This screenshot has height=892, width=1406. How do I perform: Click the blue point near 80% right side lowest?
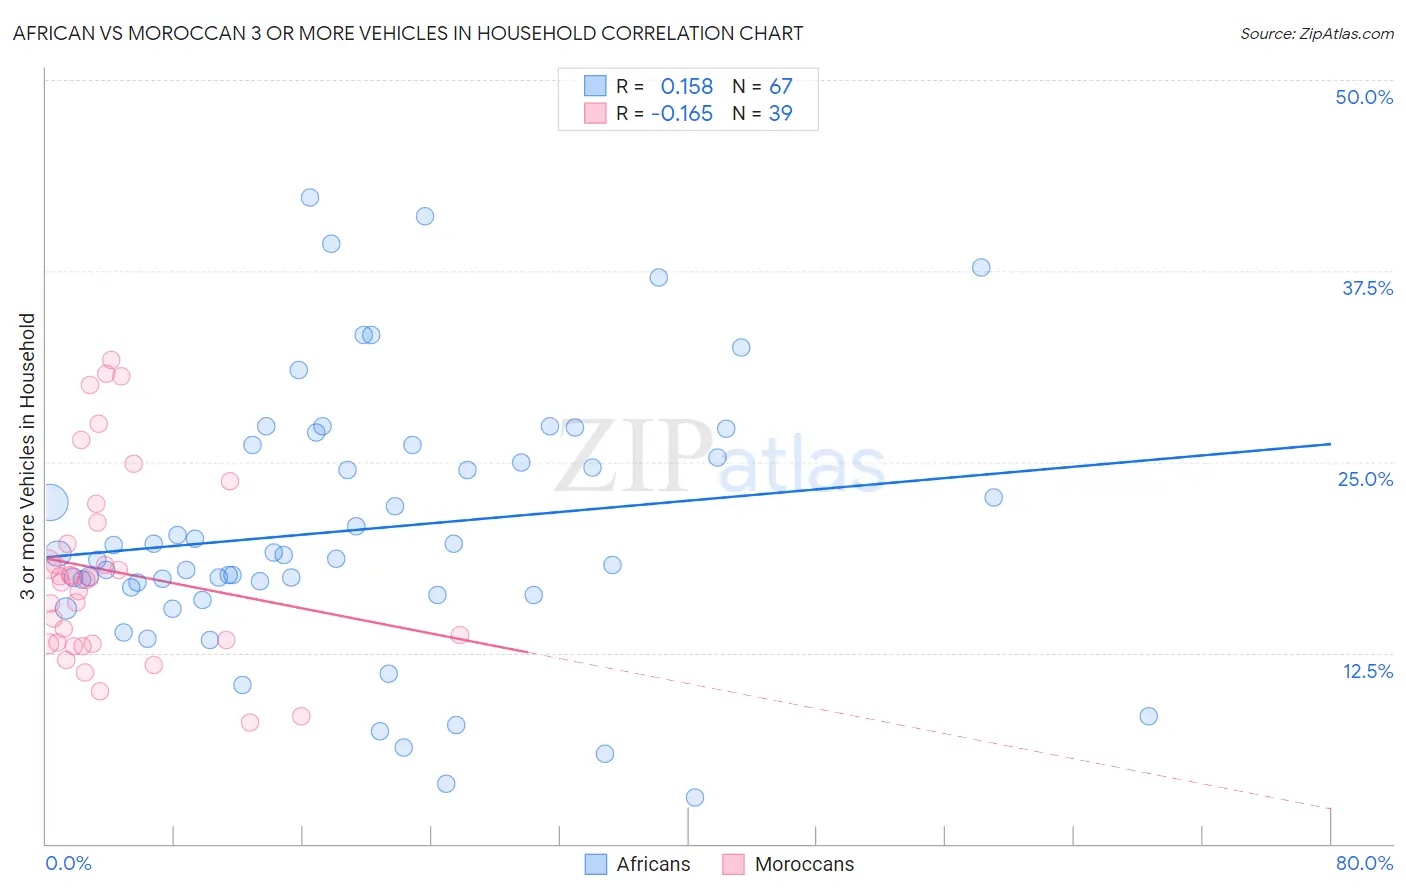pos(1148,716)
